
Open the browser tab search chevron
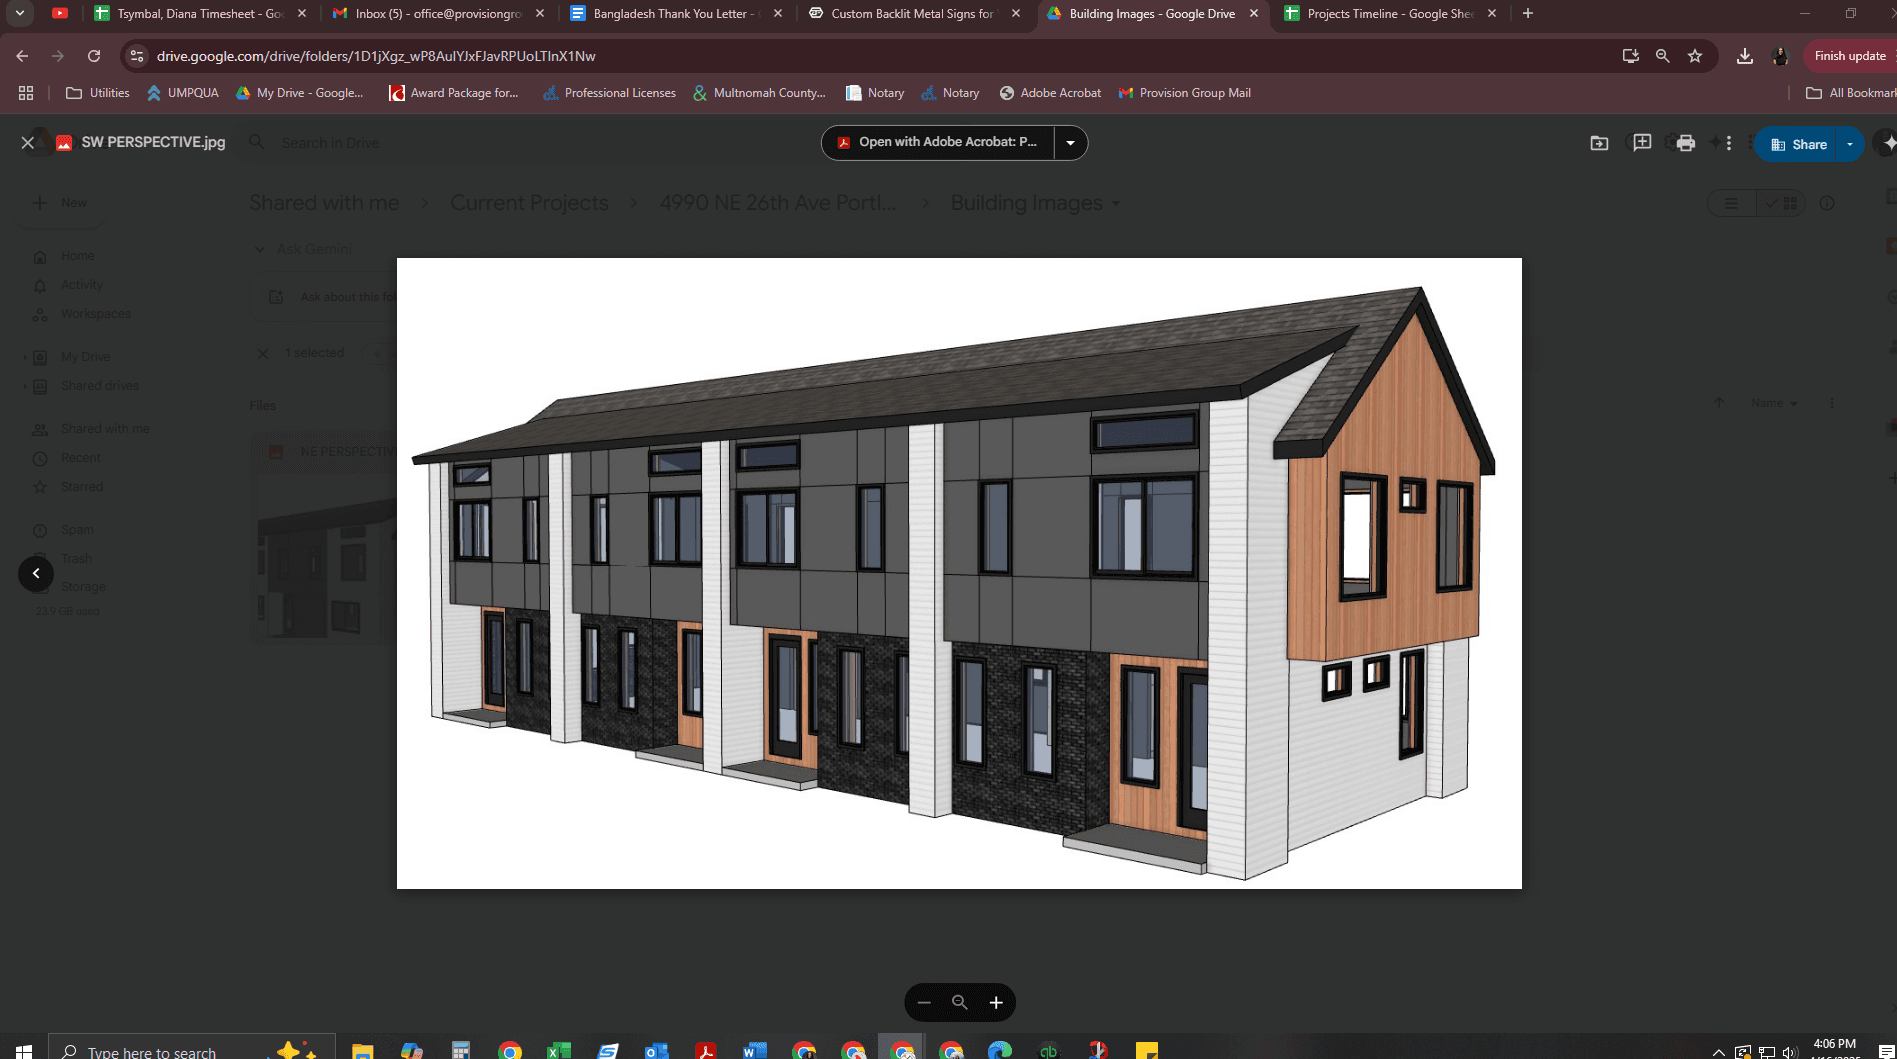click(20, 14)
